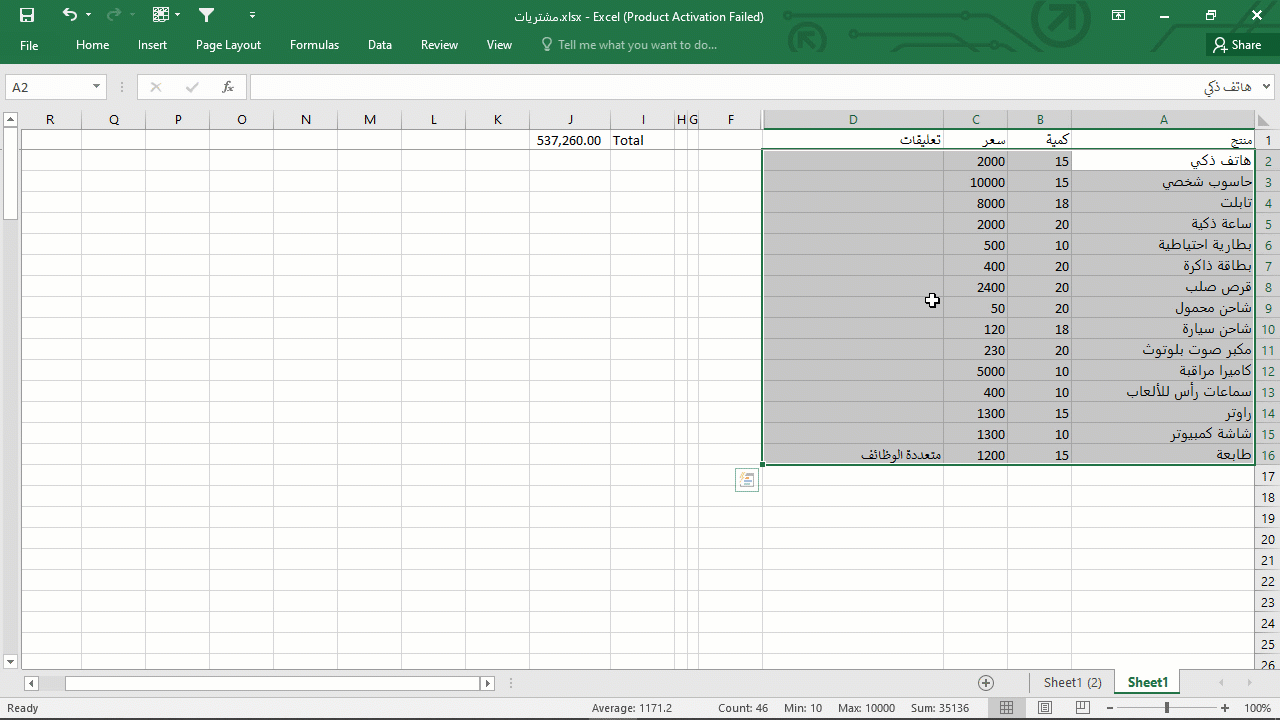Switch to the Sheet1 (2) worksheet tab
Image resolution: width=1280 pixels, height=720 pixels.
[1072, 683]
